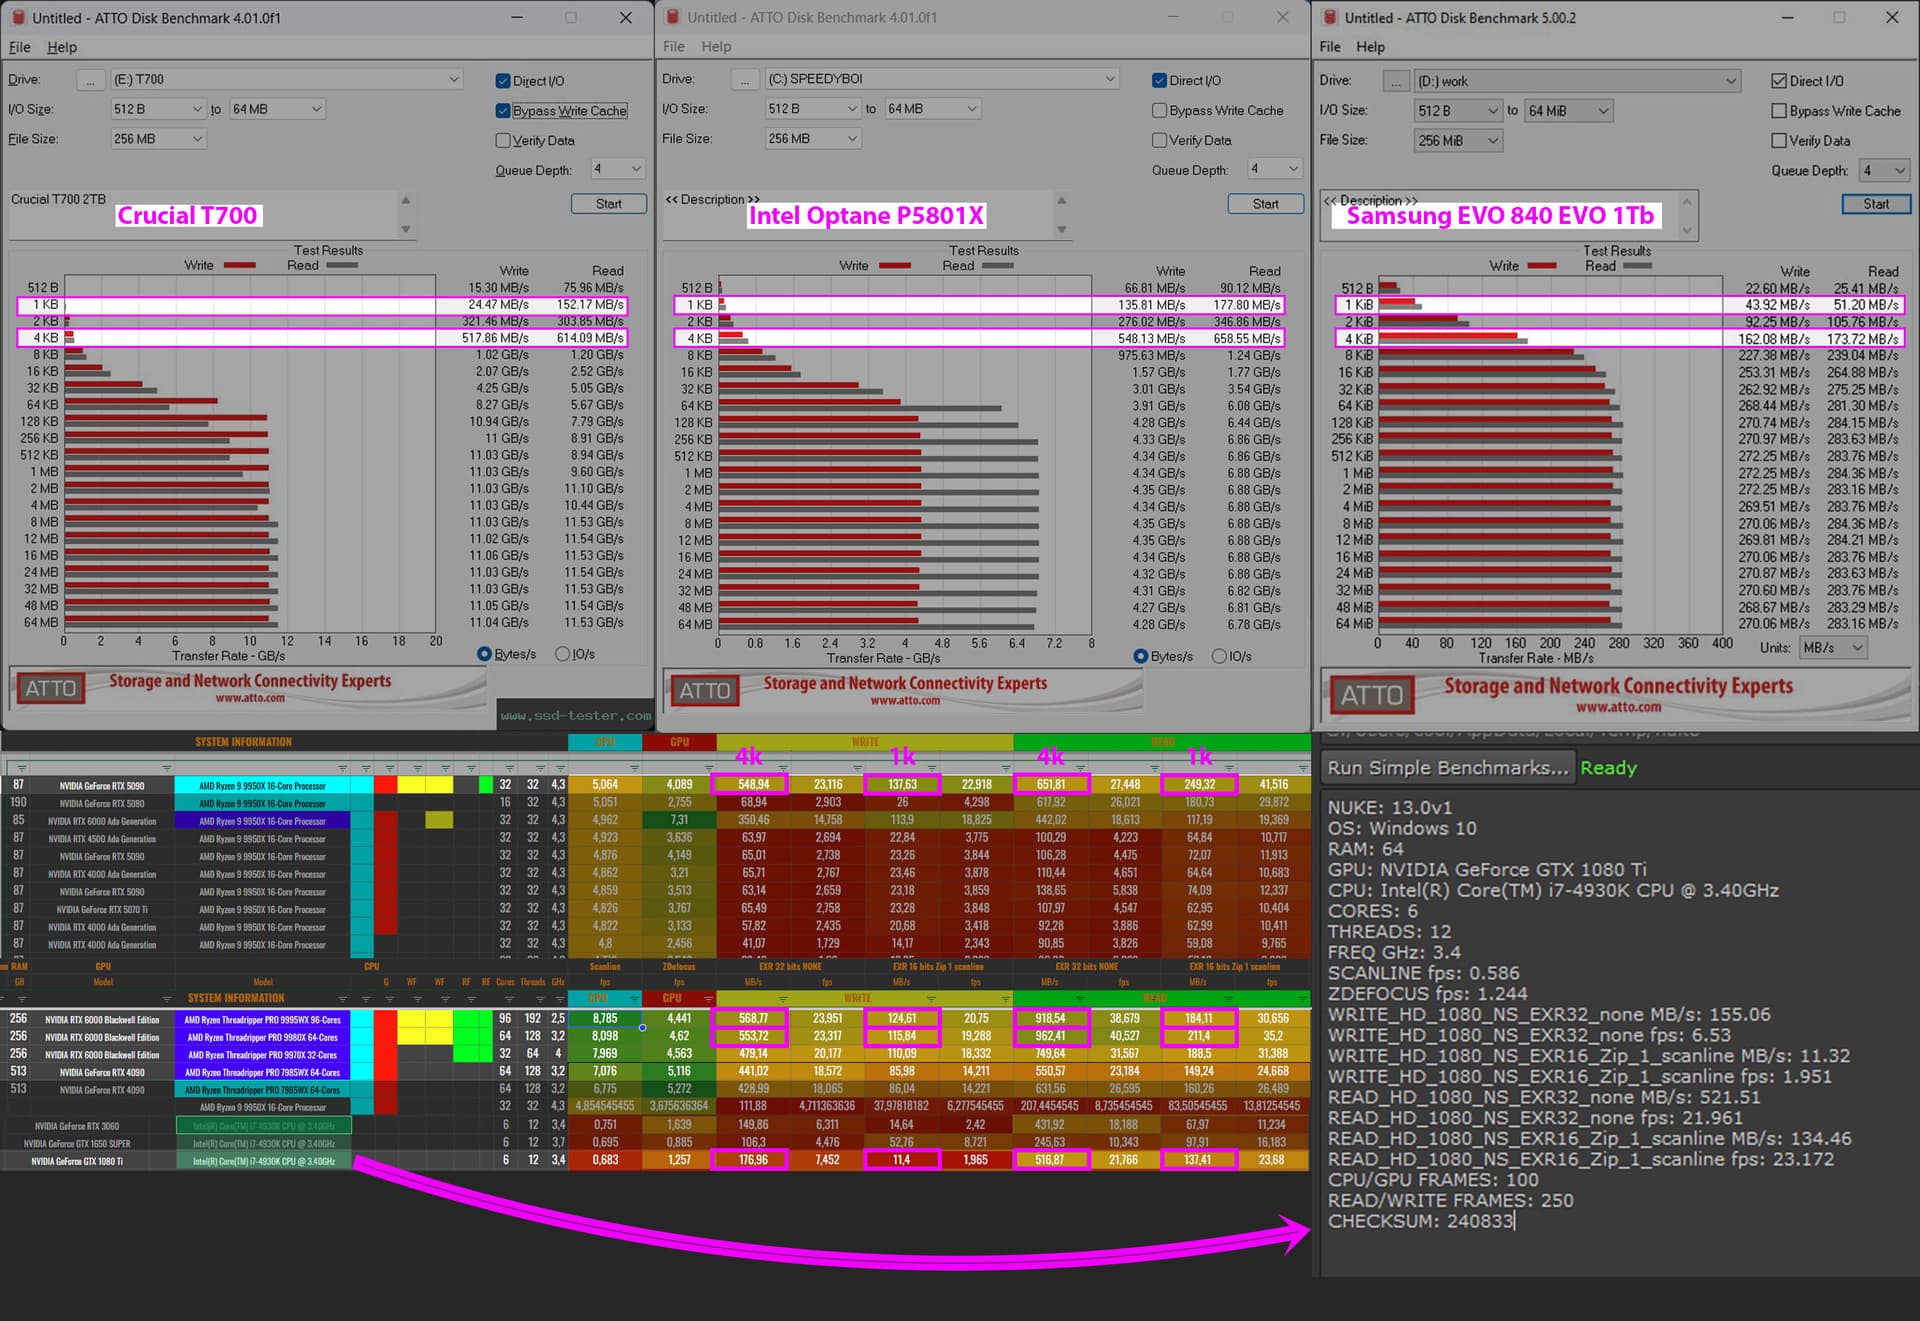
Task: Click the CHECKSUM text field line
Action: [x=1420, y=1221]
